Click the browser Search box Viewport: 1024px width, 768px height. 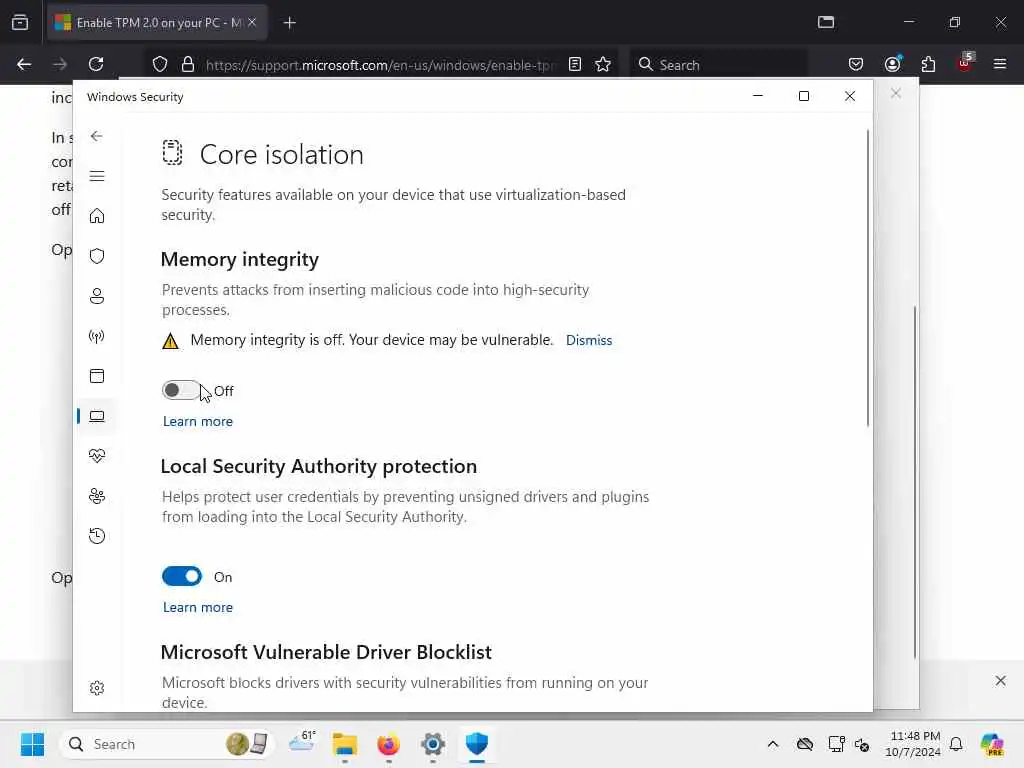(718, 65)
